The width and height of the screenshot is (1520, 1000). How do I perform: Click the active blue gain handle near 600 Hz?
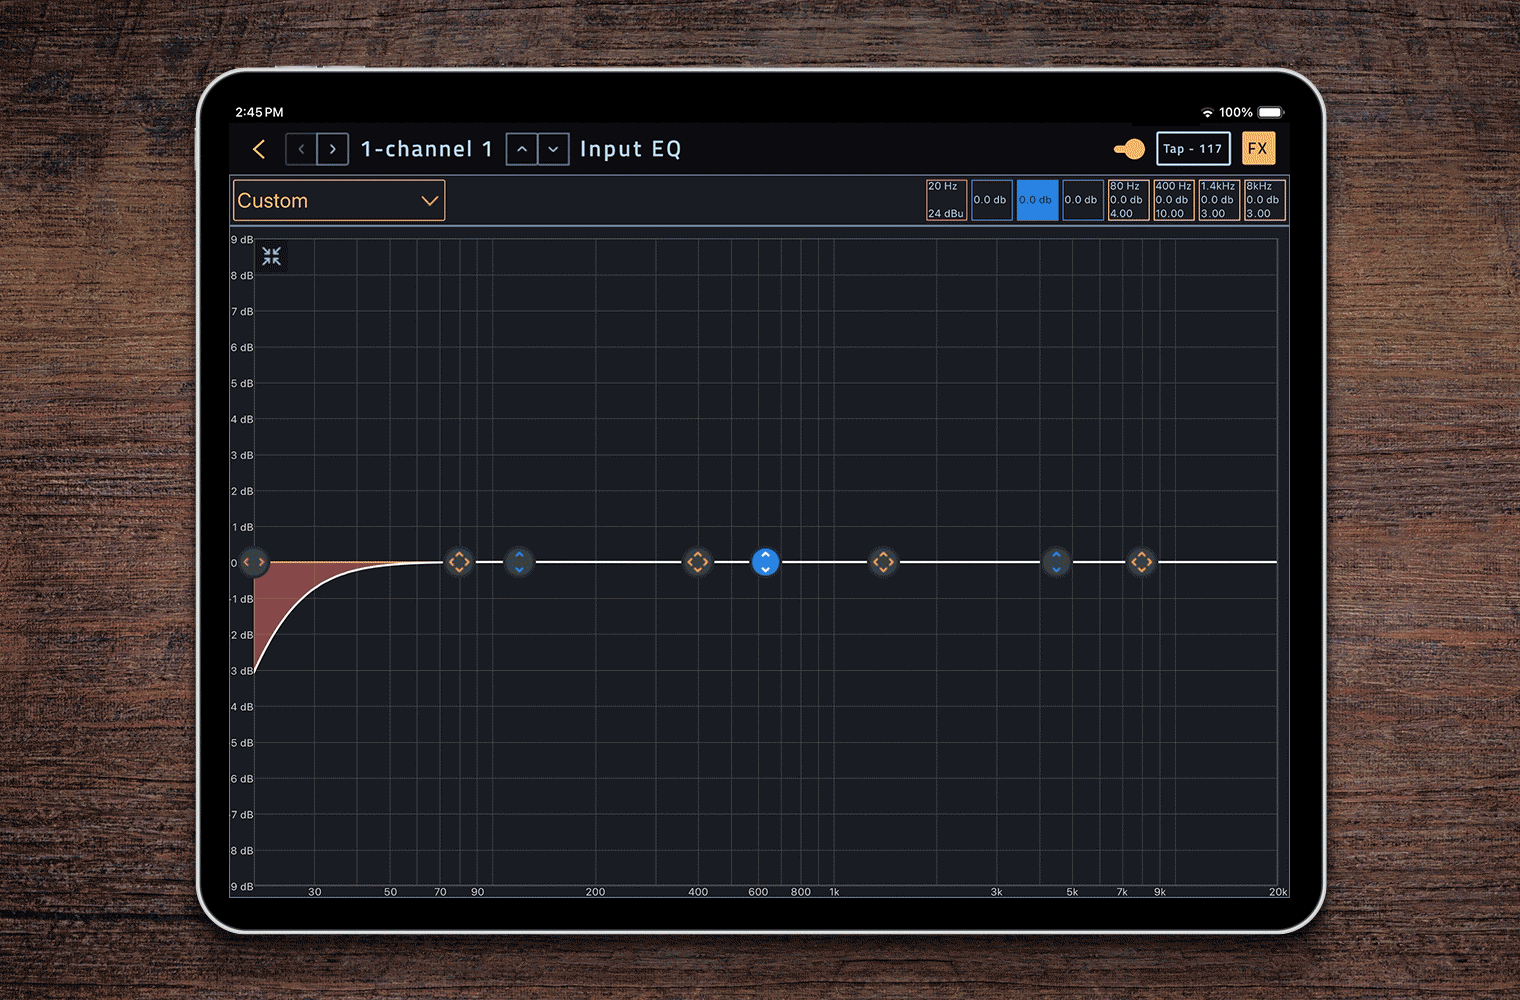point(765,562)
